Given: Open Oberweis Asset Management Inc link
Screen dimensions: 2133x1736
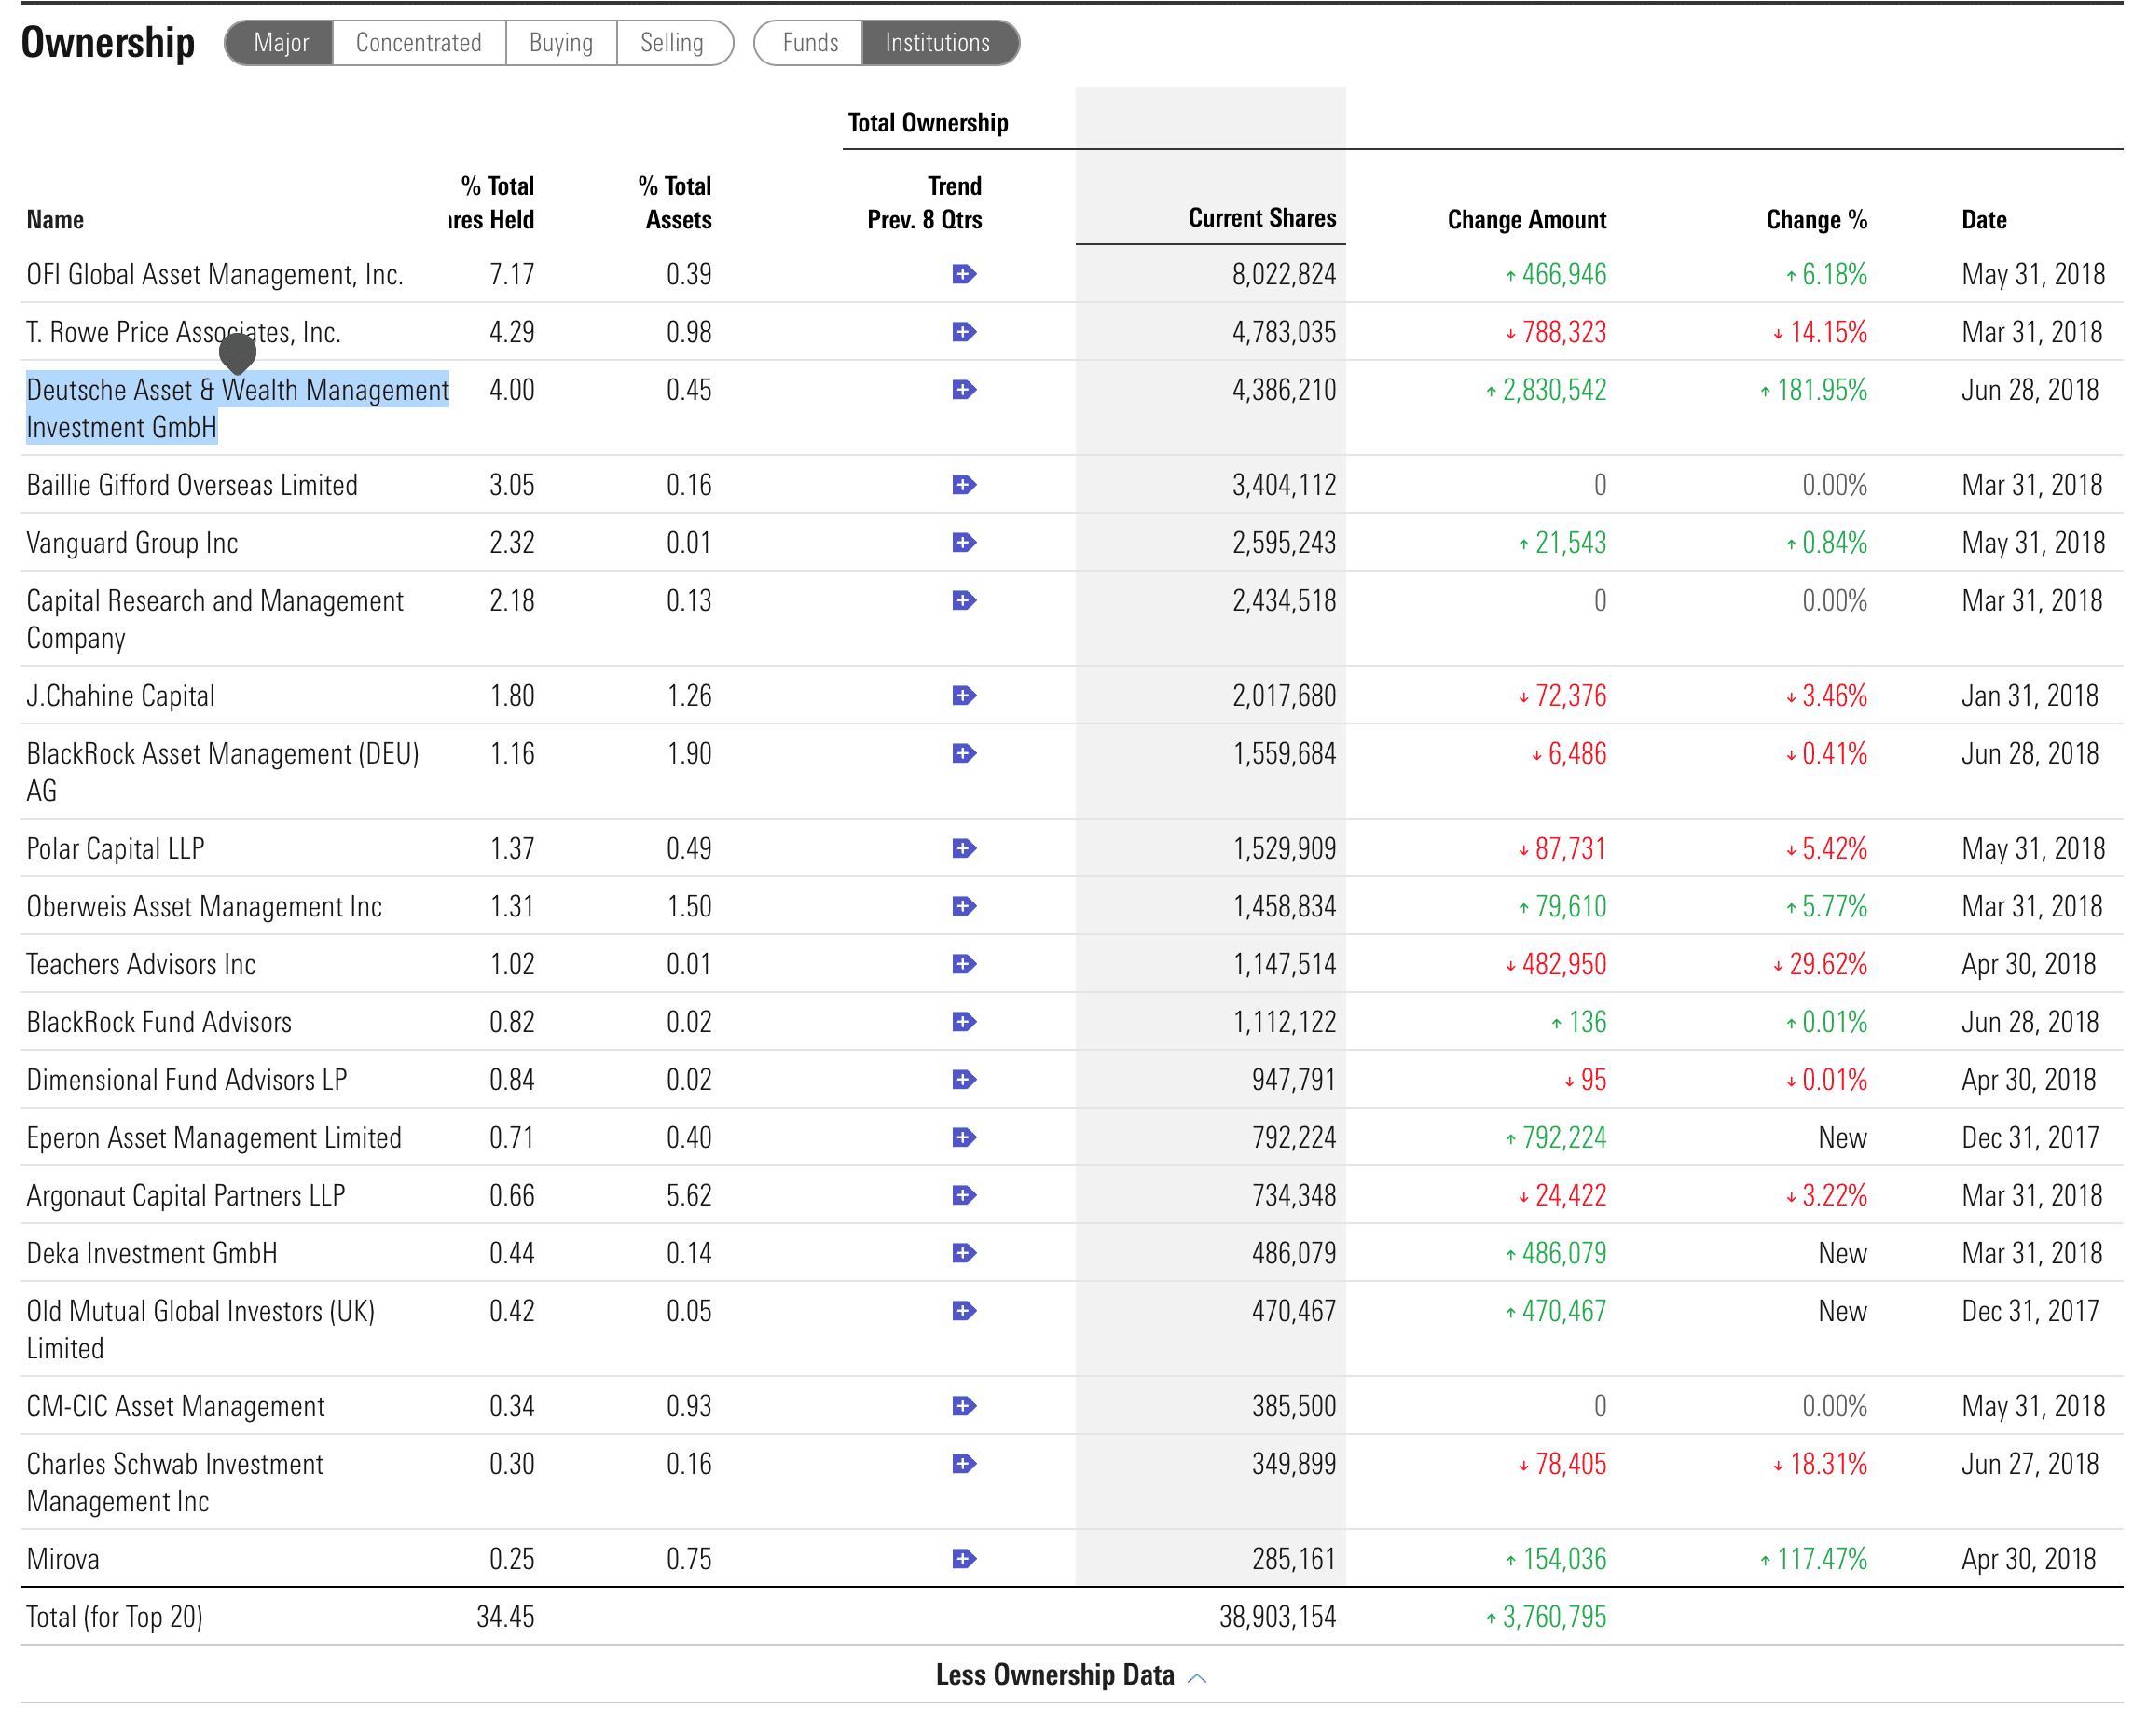Looking at the screenshot, I should coord(204,907).
